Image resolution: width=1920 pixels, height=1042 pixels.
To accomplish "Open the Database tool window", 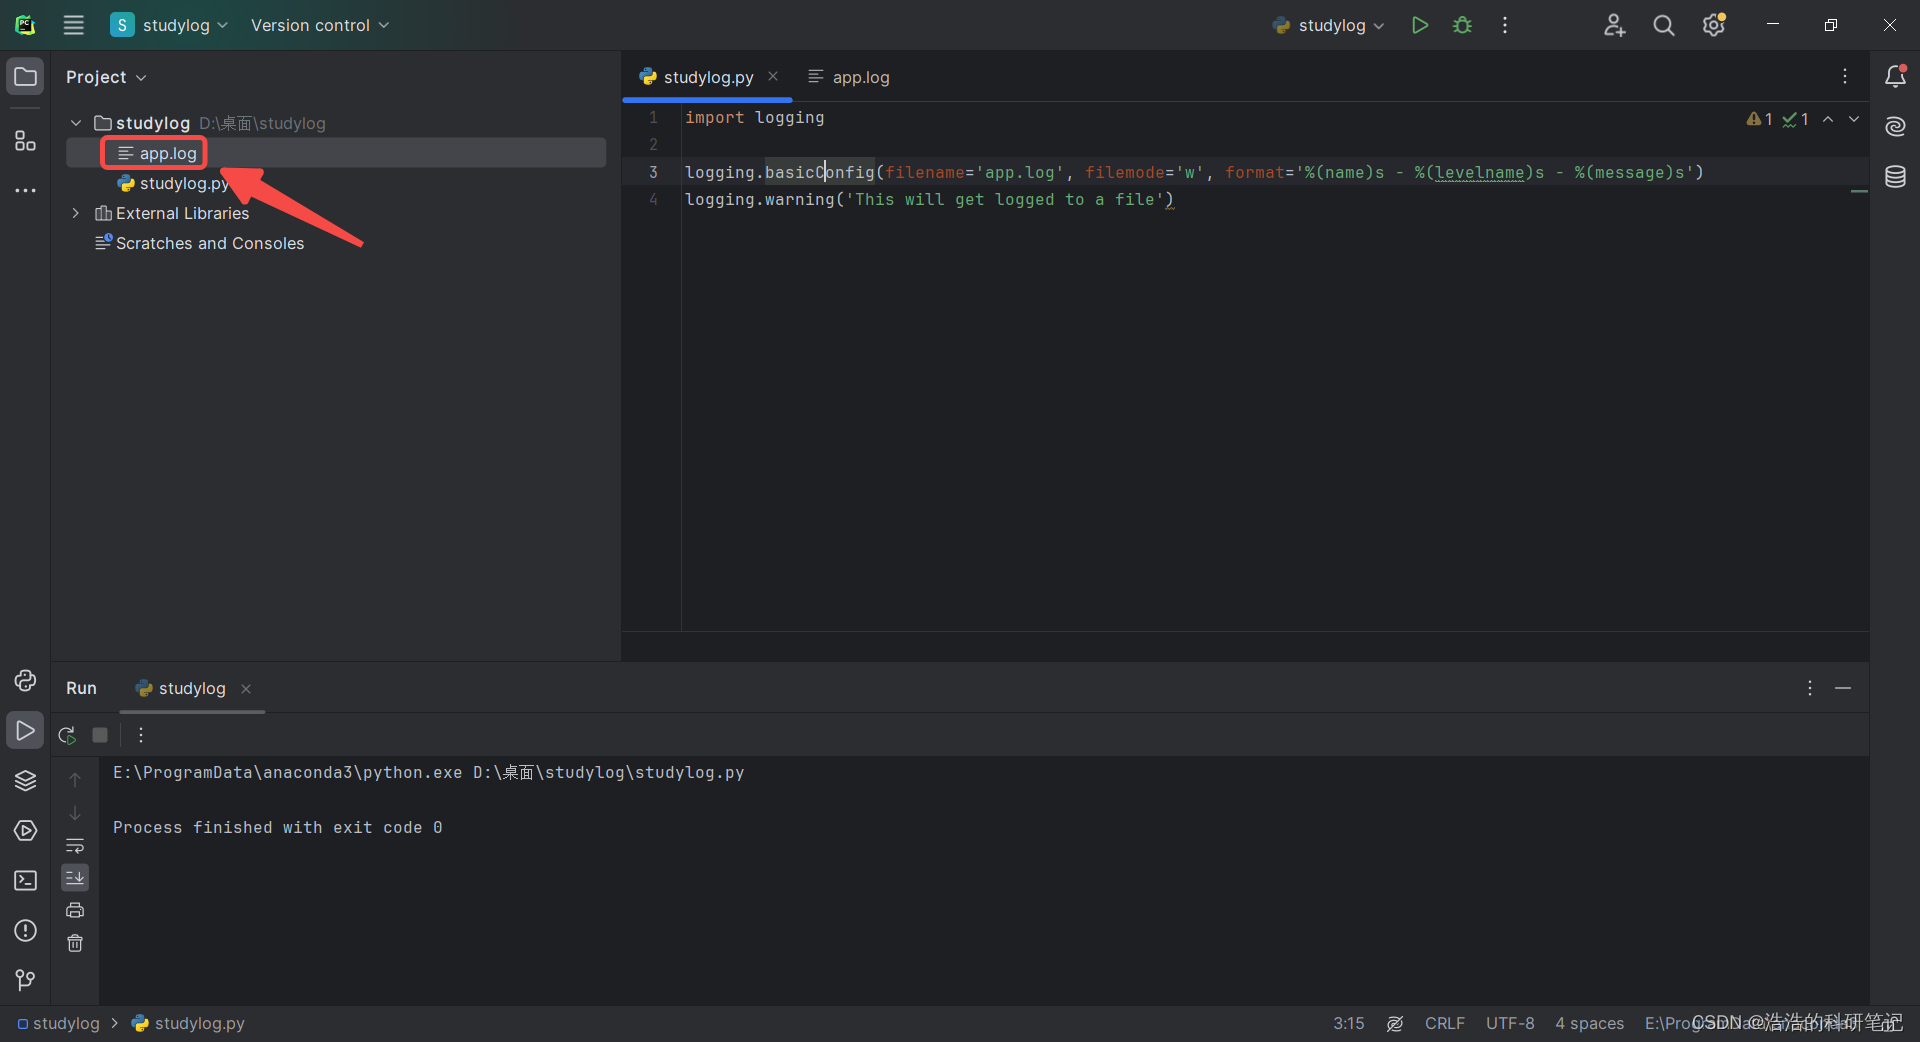I will click(1895, 177).
